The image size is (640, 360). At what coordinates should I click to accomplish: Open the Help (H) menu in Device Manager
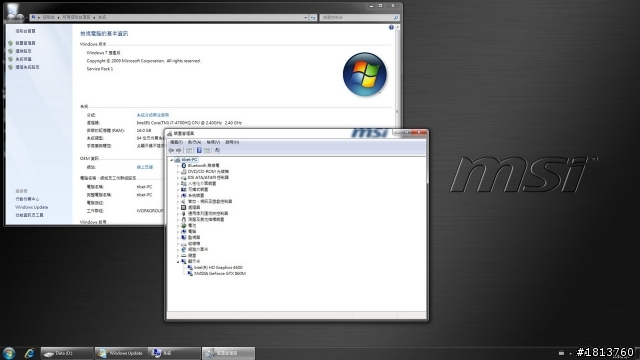click(x=232, y=142)
